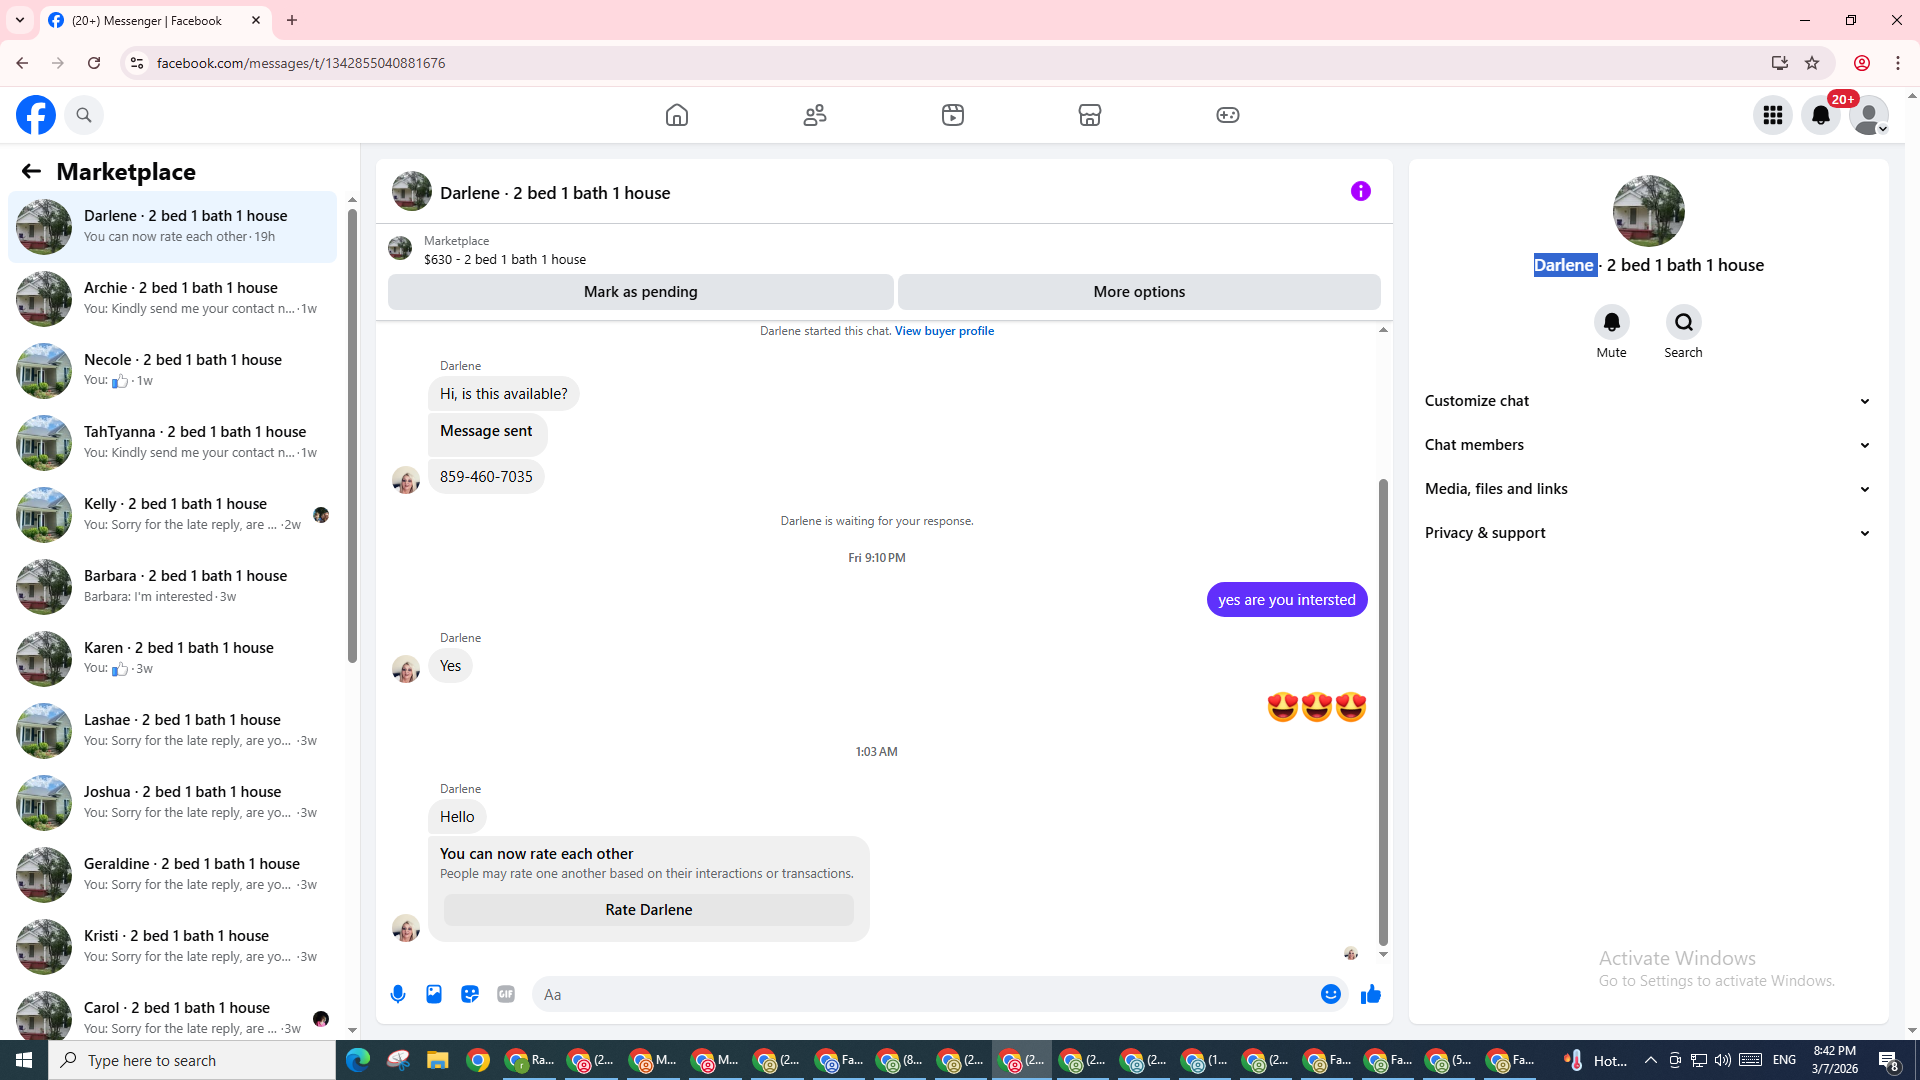Open the Geraldine conversation
1920x1080 pixels.
172,875
